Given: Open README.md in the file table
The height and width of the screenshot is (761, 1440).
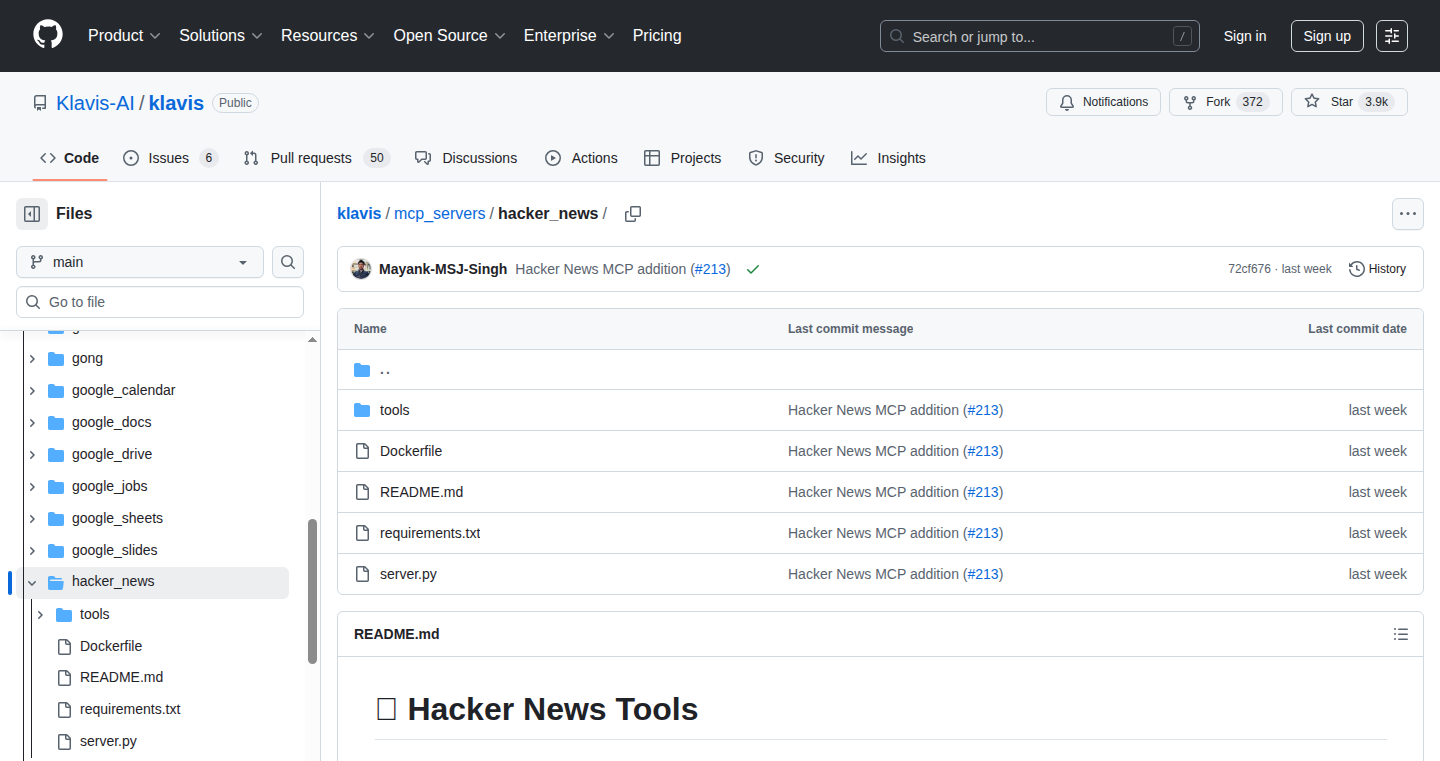Looking at the screenshot, I should tap(421, 492).
